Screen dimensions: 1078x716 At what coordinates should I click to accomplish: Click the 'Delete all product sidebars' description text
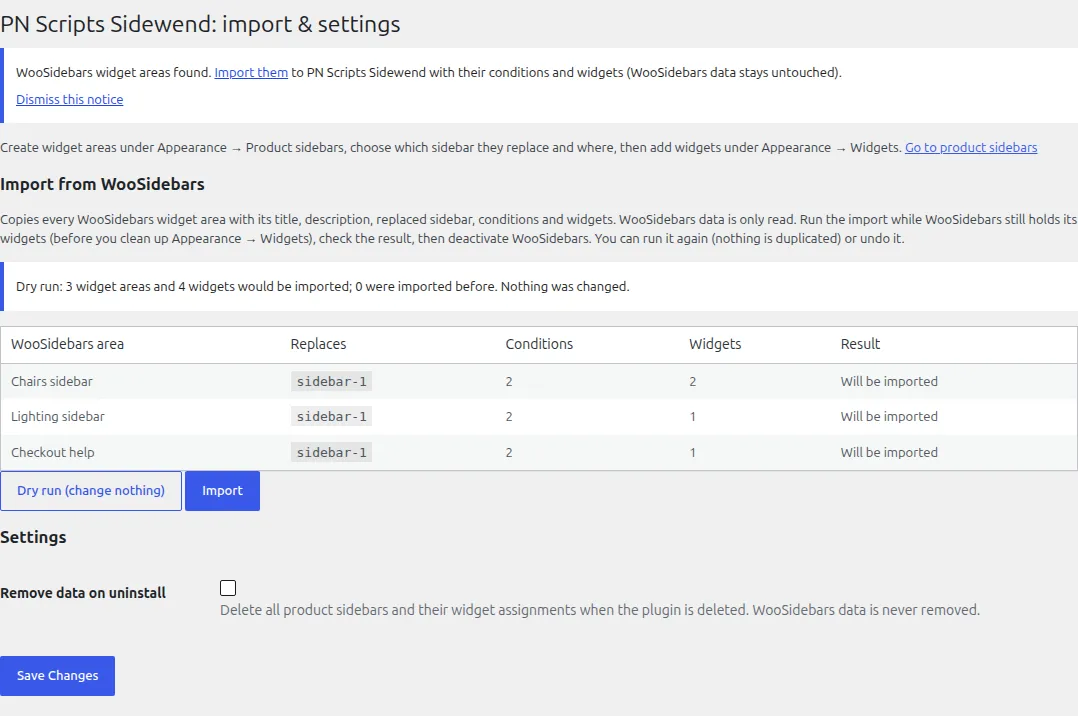tap(600, 610)
